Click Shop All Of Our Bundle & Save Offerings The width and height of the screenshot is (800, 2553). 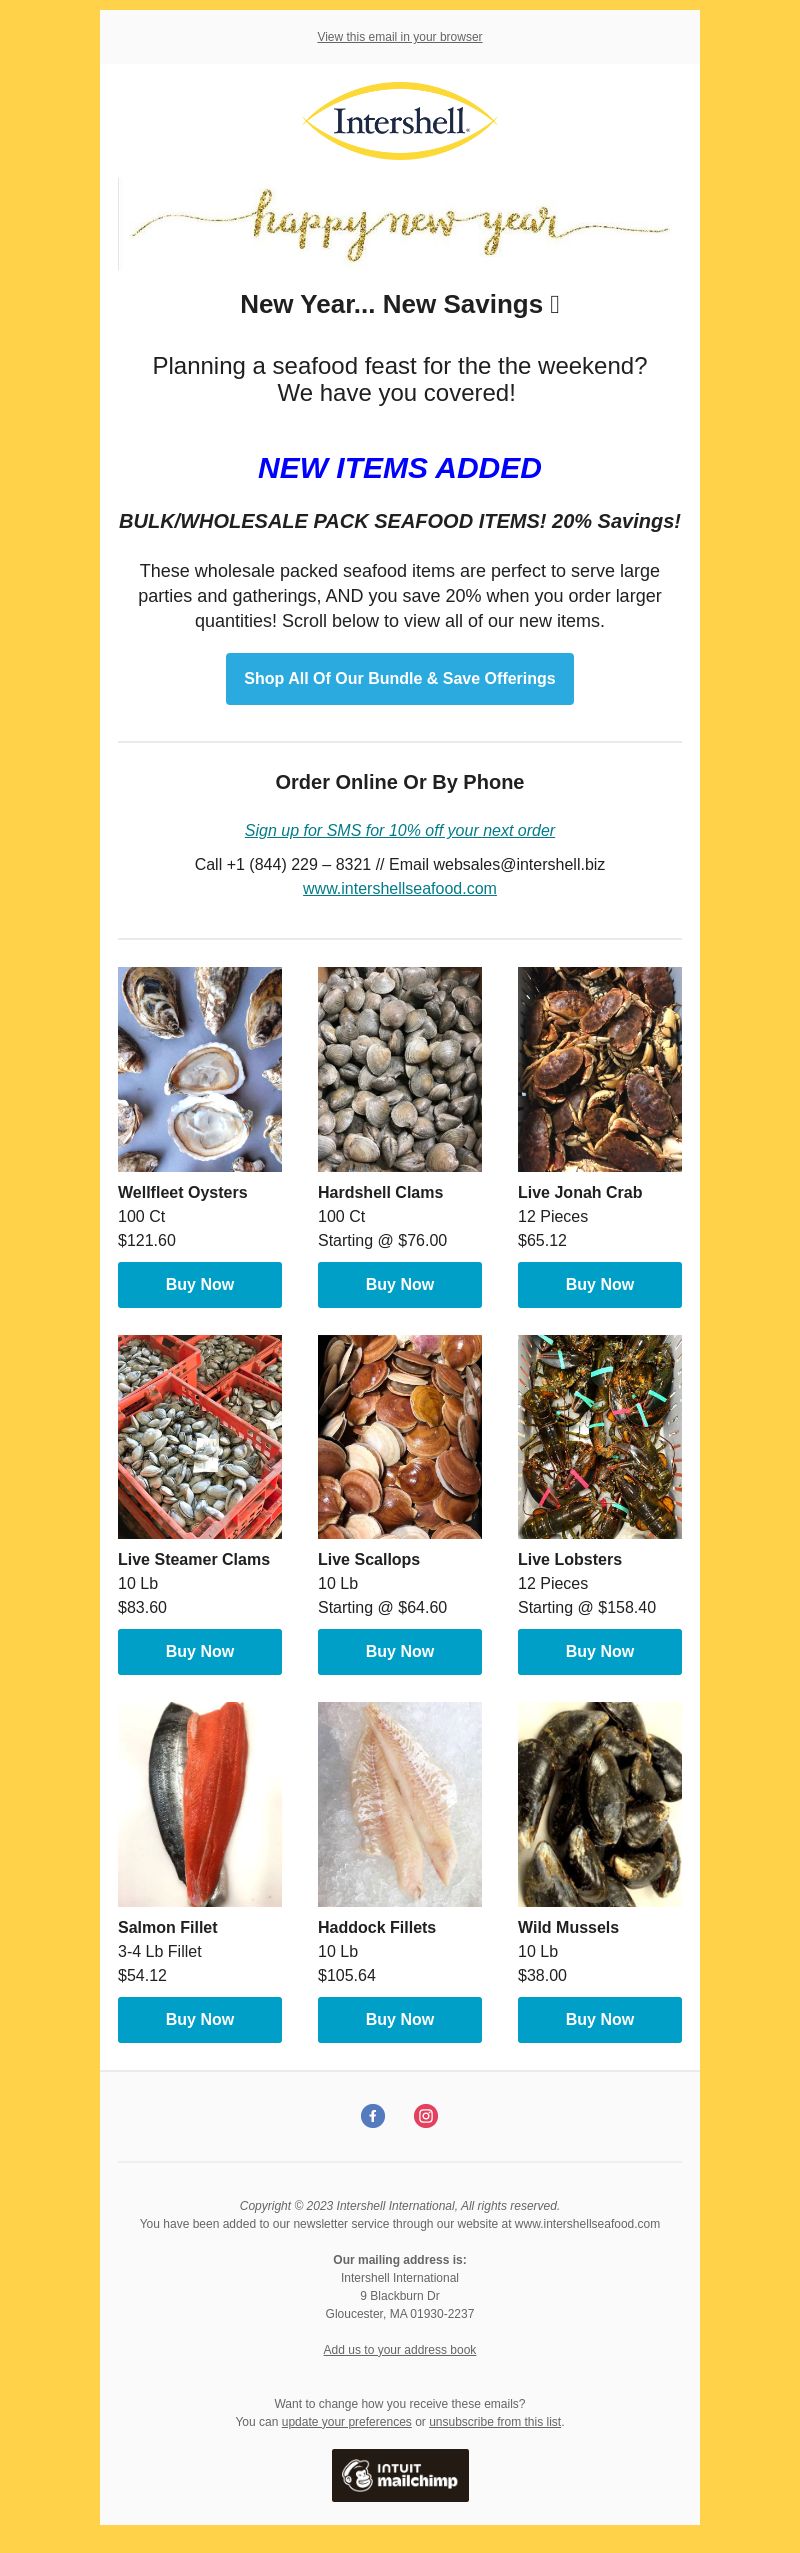(400, 679)
